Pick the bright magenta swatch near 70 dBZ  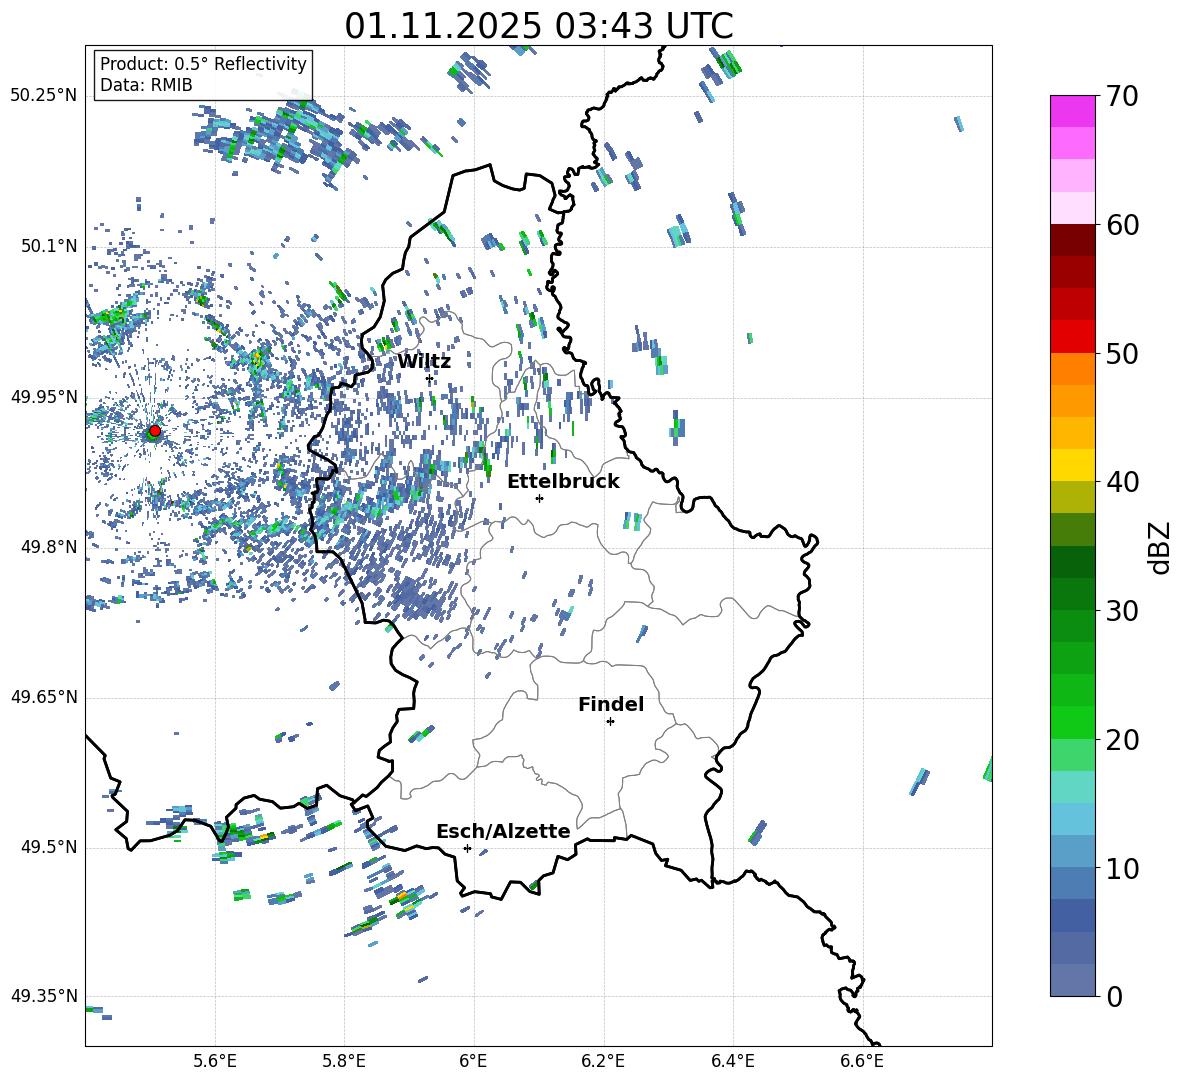1073,111
